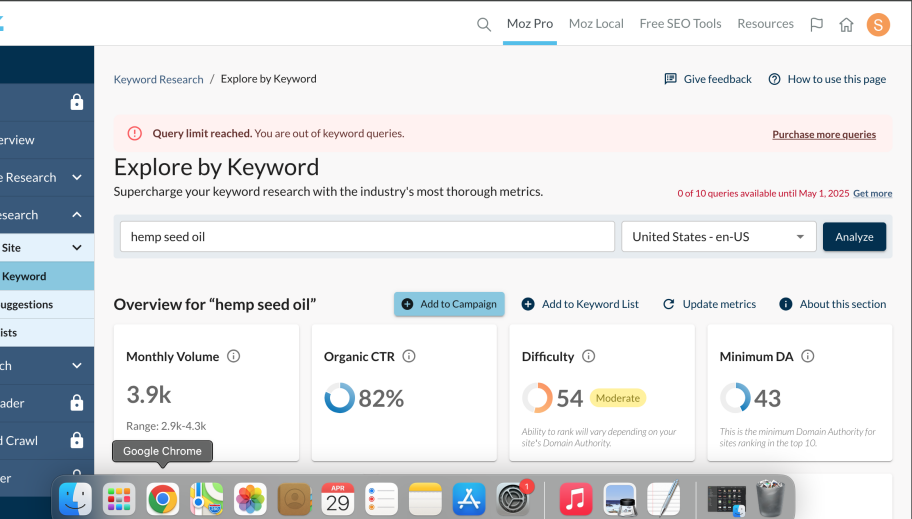Click the Minimum DA info icon
The width and height of the screenshot is (912, 519).
(x=808, y=356)
